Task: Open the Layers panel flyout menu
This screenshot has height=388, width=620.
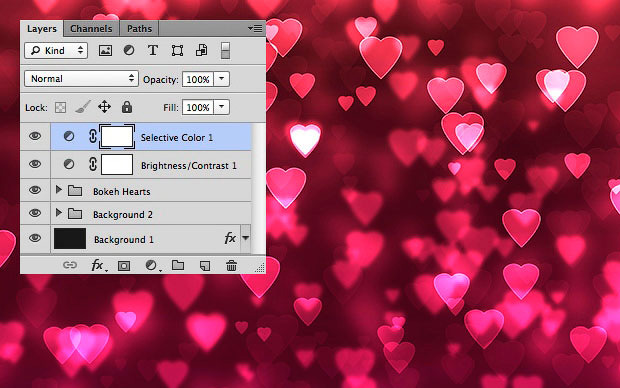Action: [x=255, y=28]
